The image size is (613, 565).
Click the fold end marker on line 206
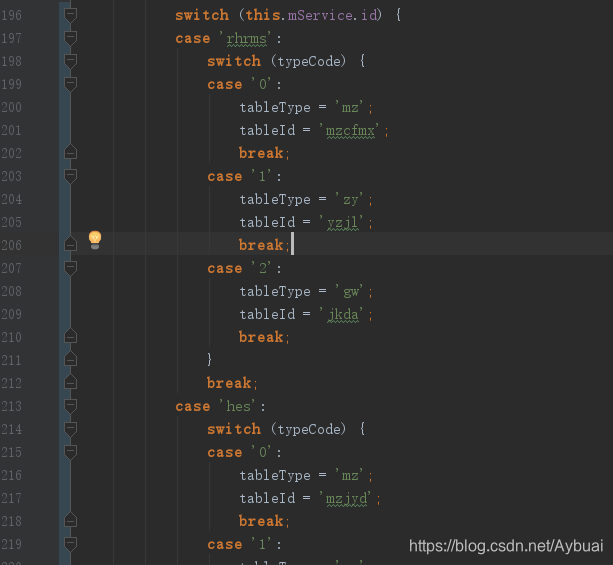(70, 244)
